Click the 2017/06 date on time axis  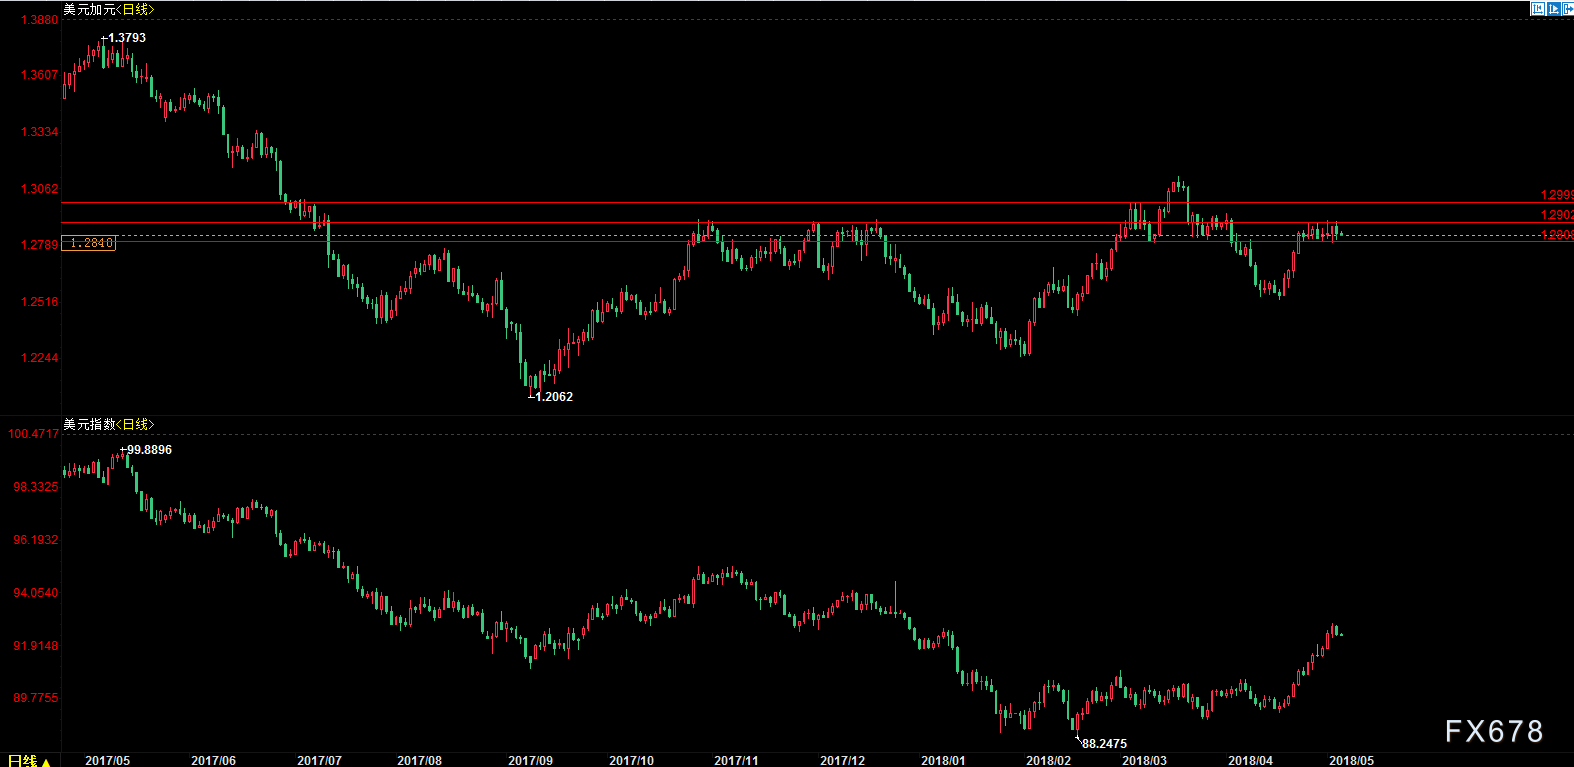213,760
